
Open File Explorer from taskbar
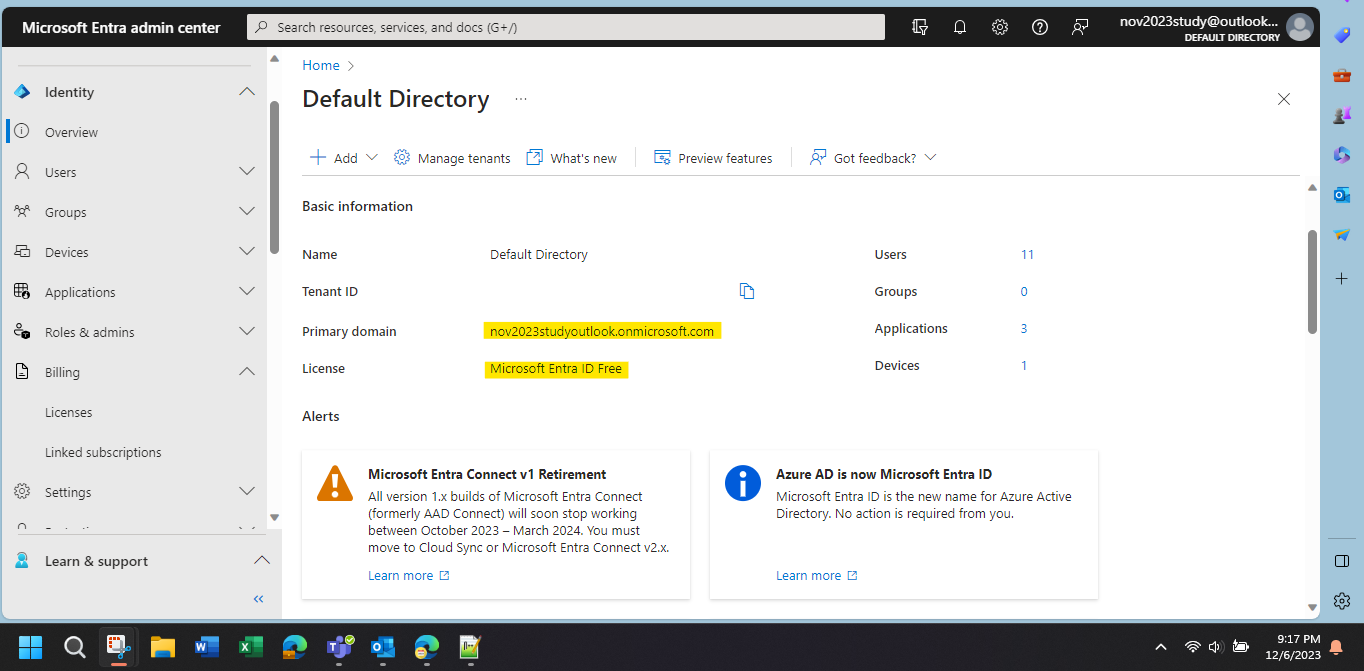point(163,647)
